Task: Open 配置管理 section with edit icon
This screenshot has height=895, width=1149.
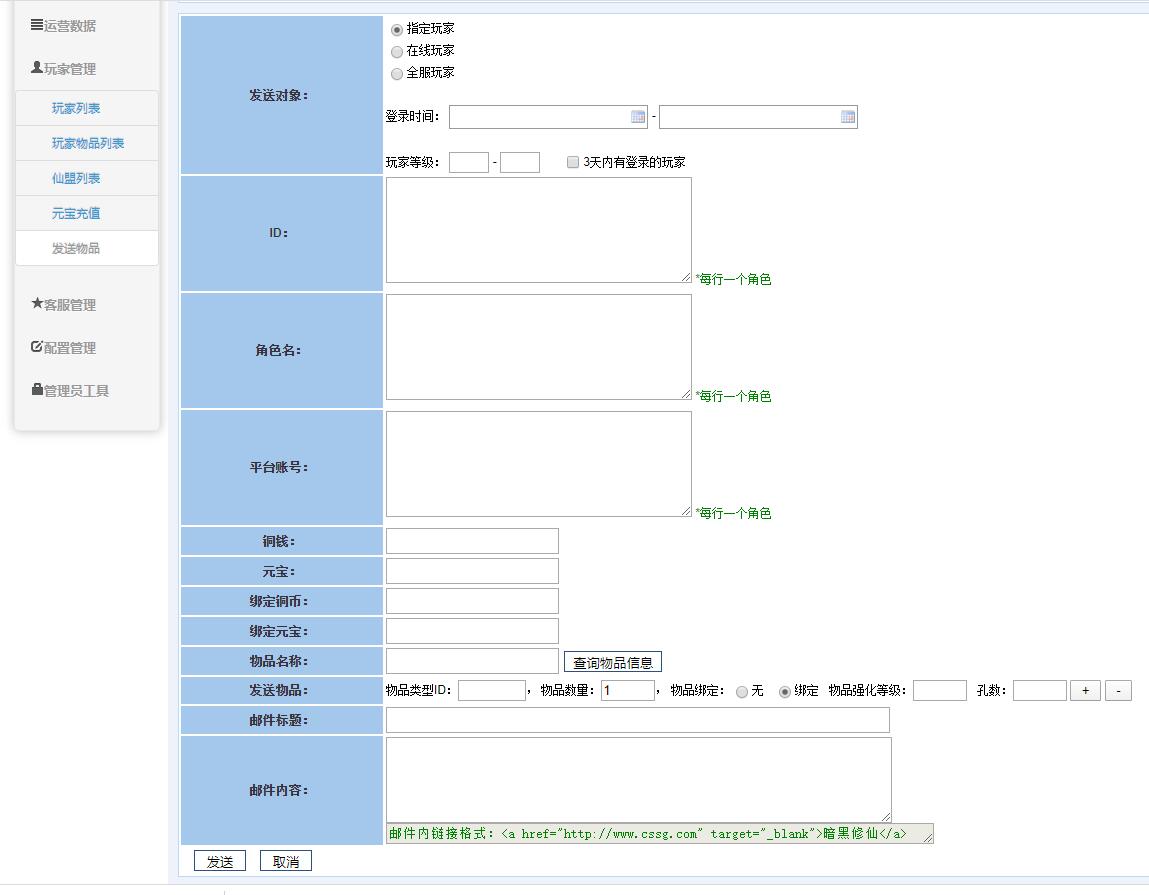Action: point(64,347)
